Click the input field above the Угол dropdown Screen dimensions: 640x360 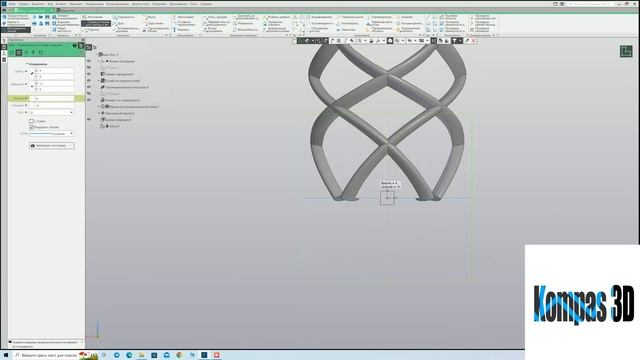coord(53,105)
